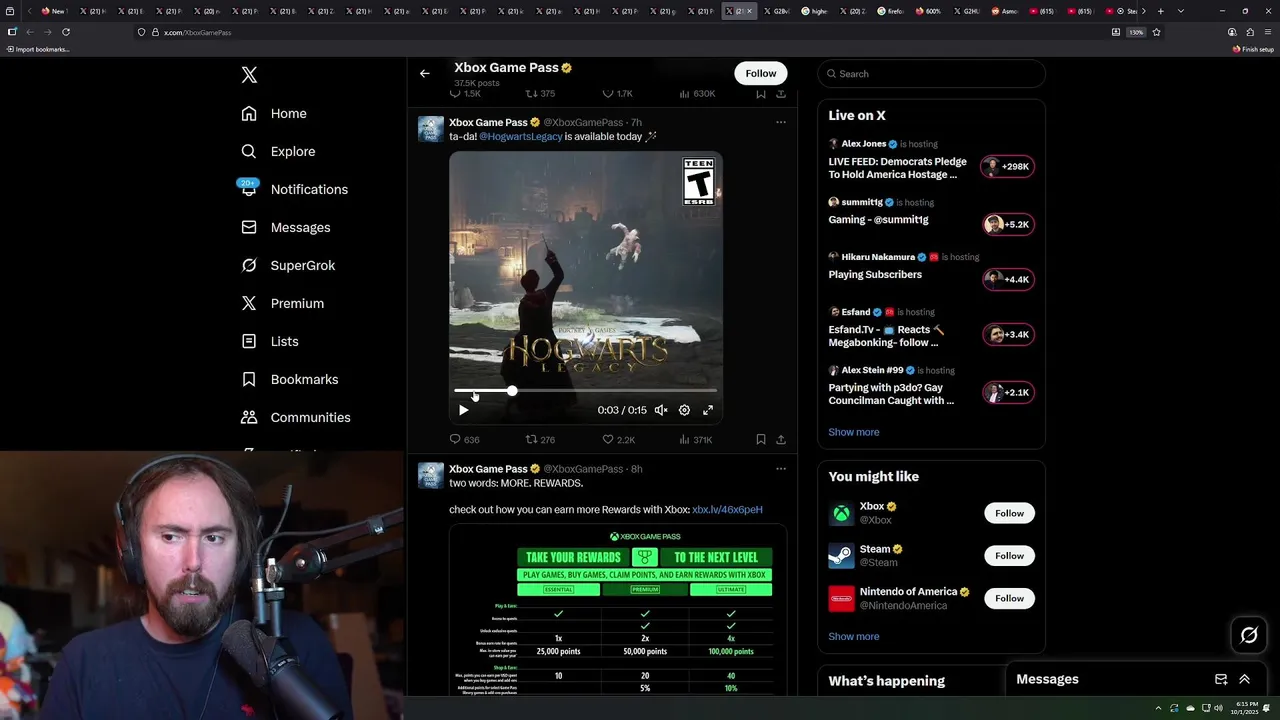This screenshot has width=1280, height=720.
Task: Expand the Messages drawer
Action: [1244, 679]
